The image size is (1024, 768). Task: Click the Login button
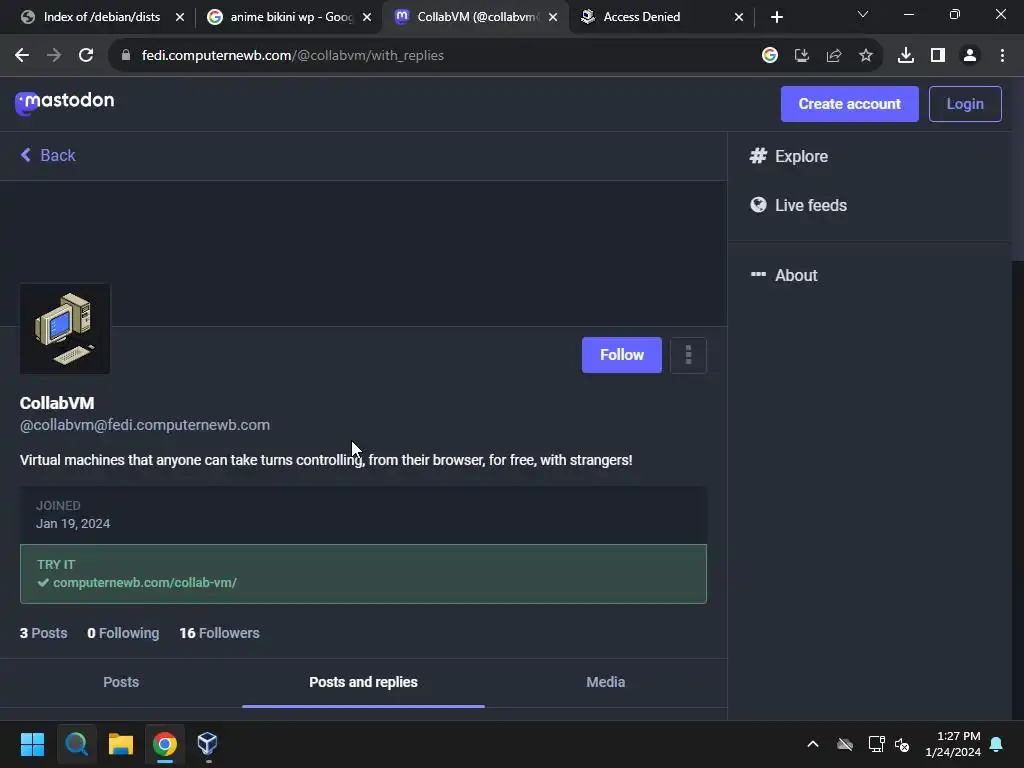pyautogui.click(x=965, y=104)
